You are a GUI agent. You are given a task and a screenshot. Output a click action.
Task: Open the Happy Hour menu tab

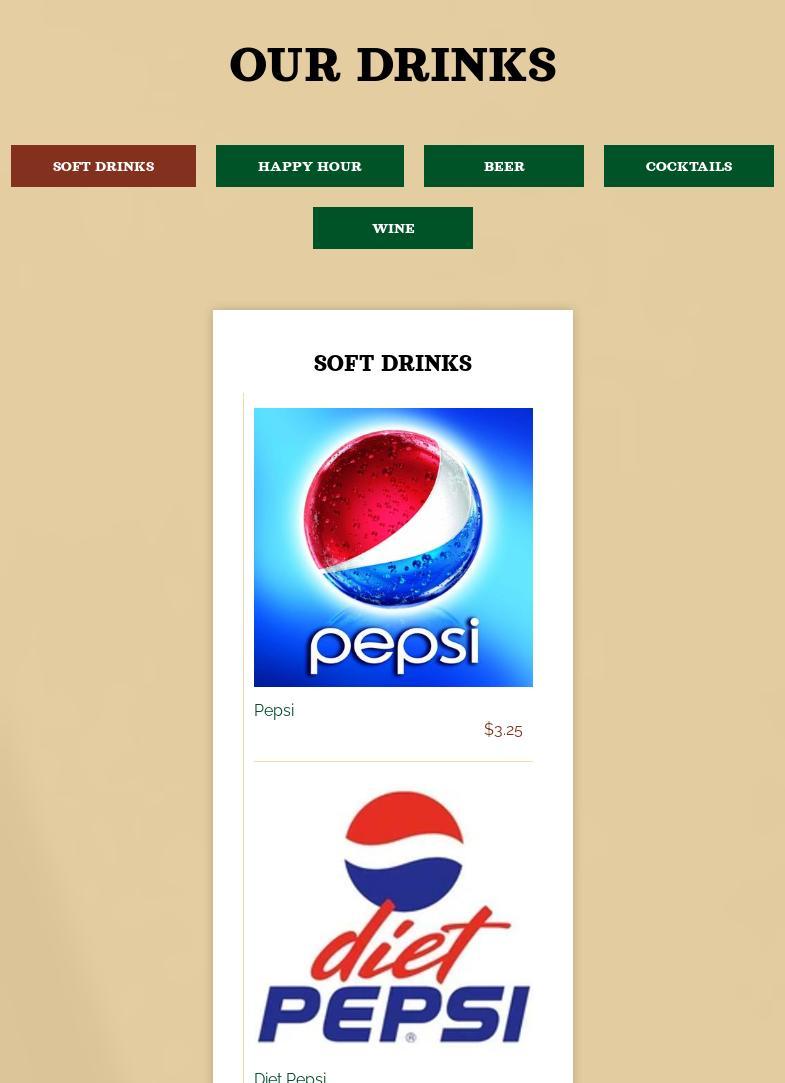[310, 166]
